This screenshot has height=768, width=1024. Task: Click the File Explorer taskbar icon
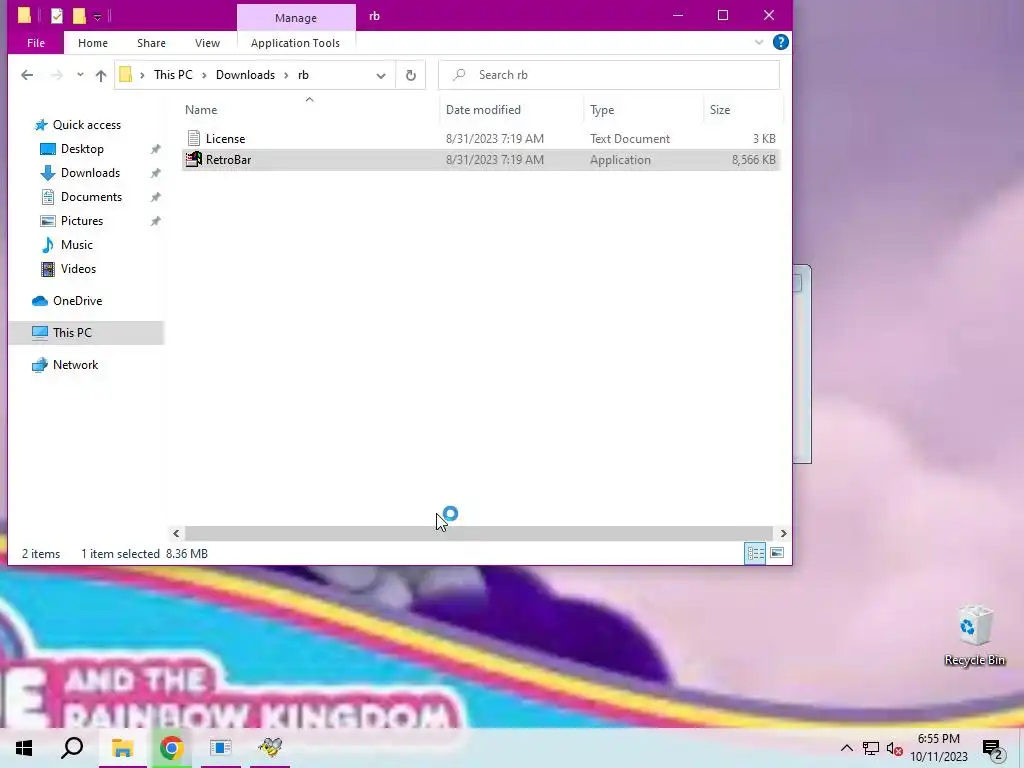(x=122, y=748)
